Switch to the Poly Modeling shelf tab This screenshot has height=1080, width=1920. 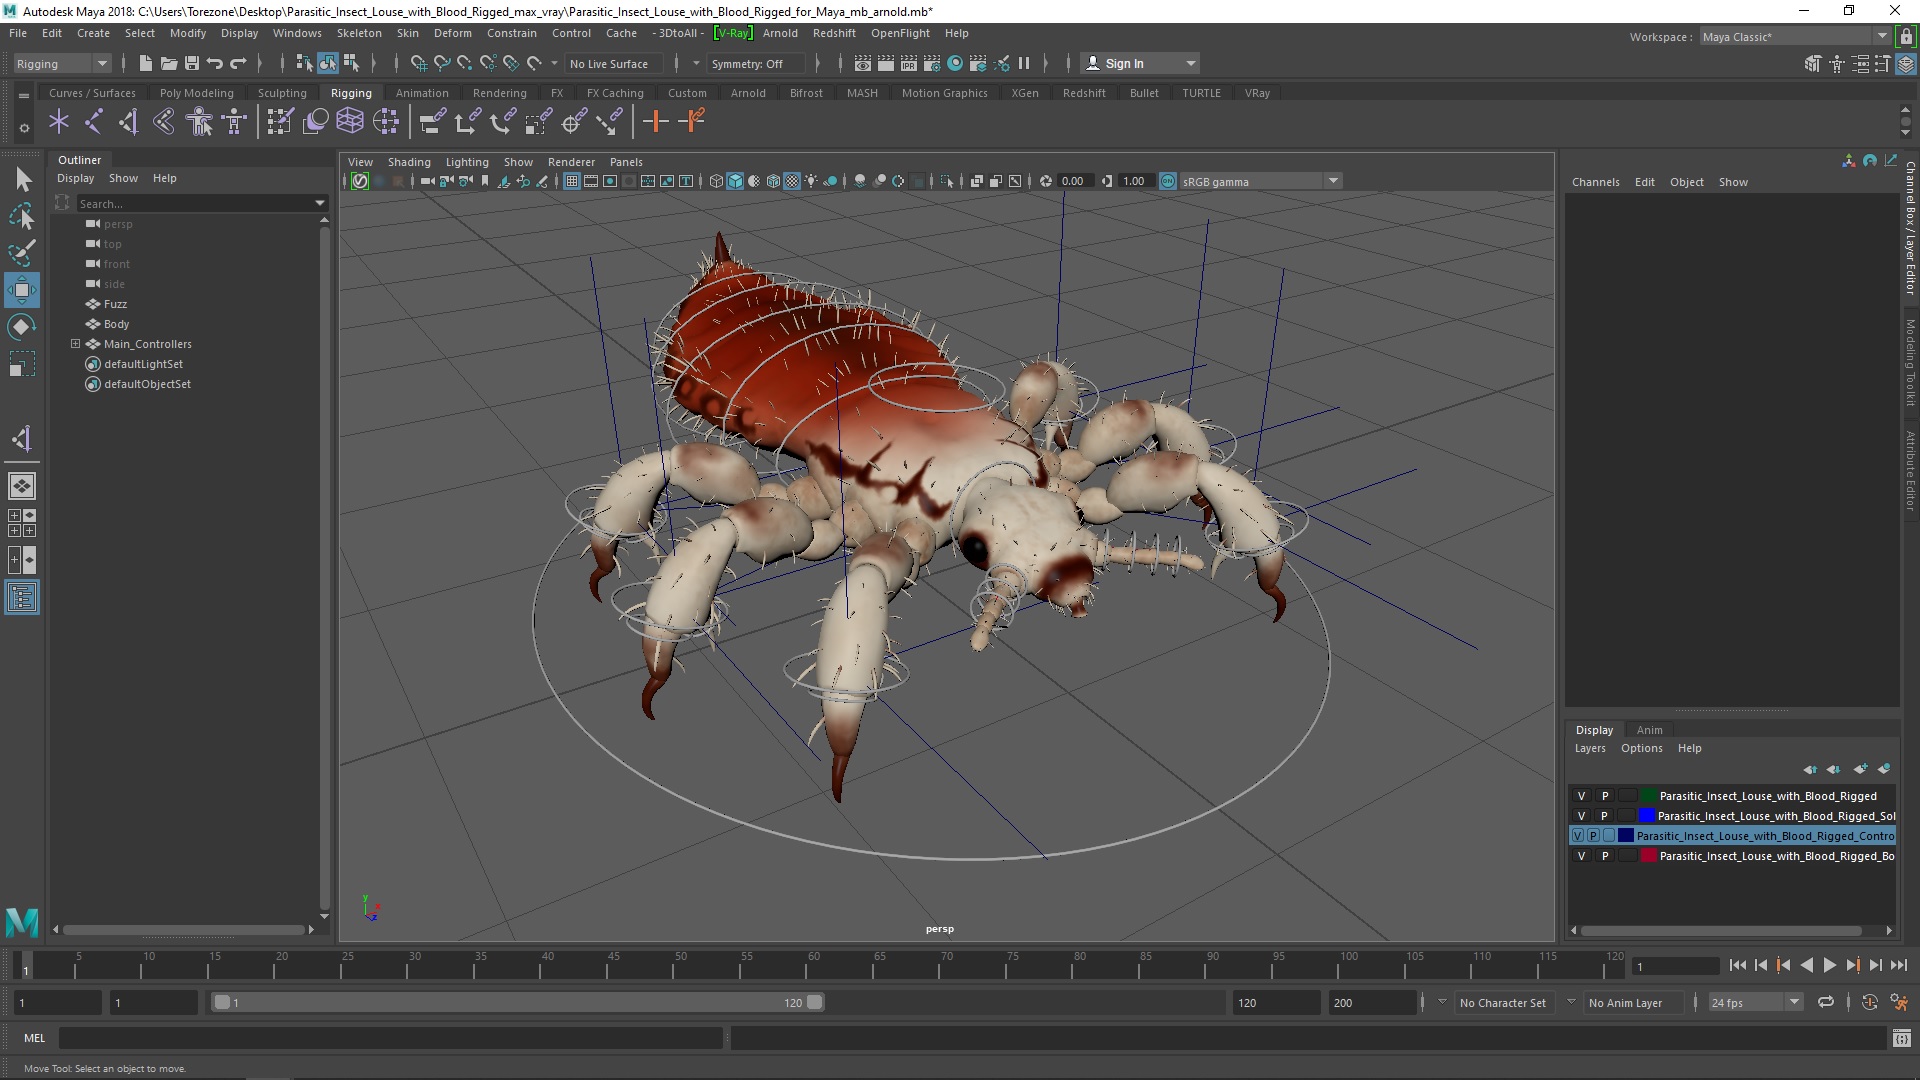click(x=196, y=93)
